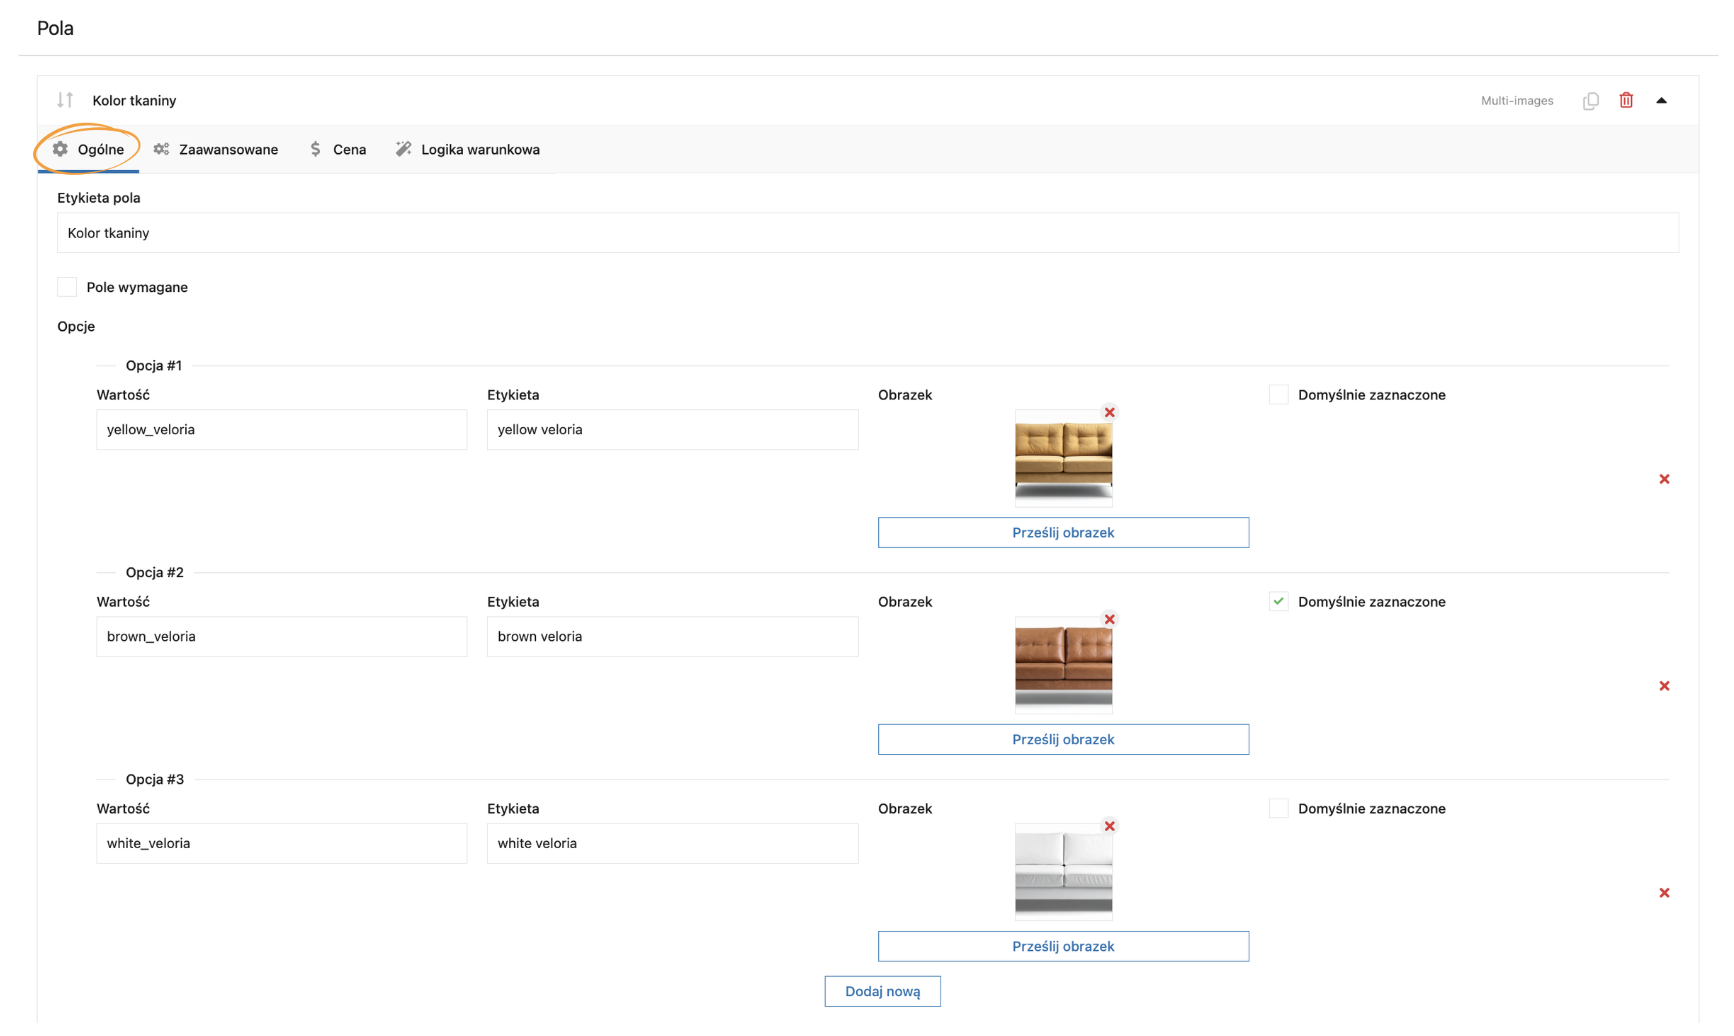
Task: Duplicate the Kolor tkaniny field with copy icon
Action: (1590, 100)
